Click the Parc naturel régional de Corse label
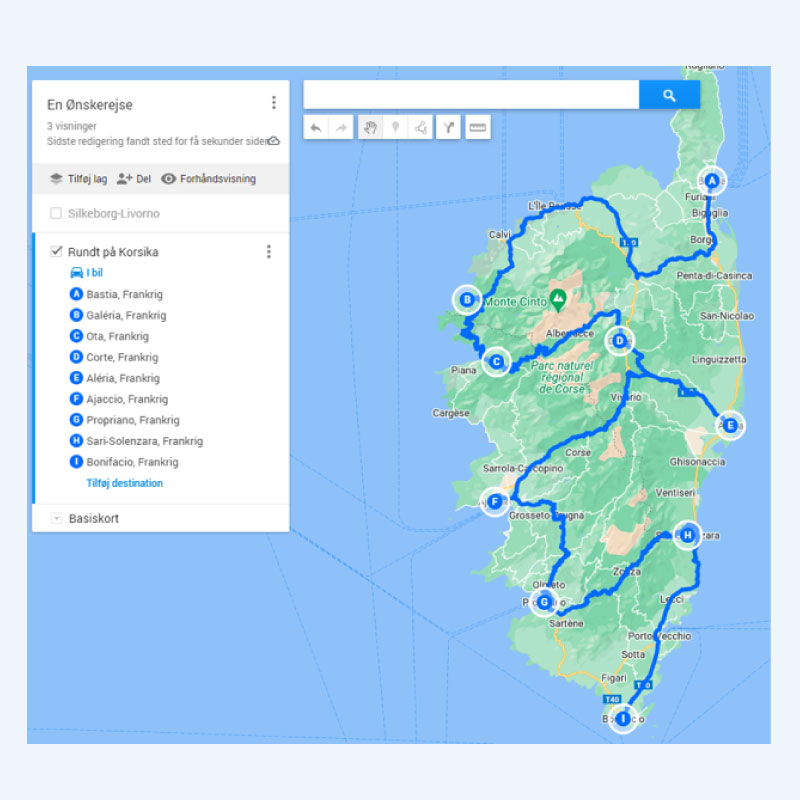 coord(562,377)
